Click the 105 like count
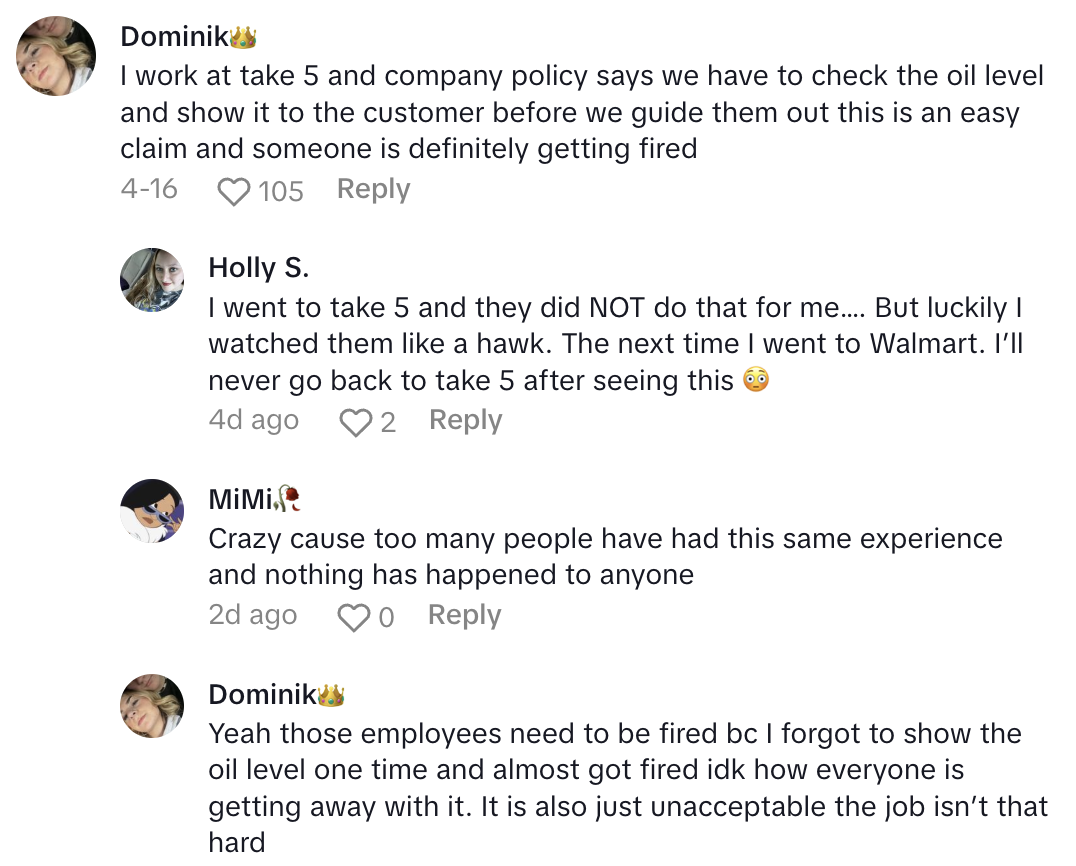 [281, 191]
